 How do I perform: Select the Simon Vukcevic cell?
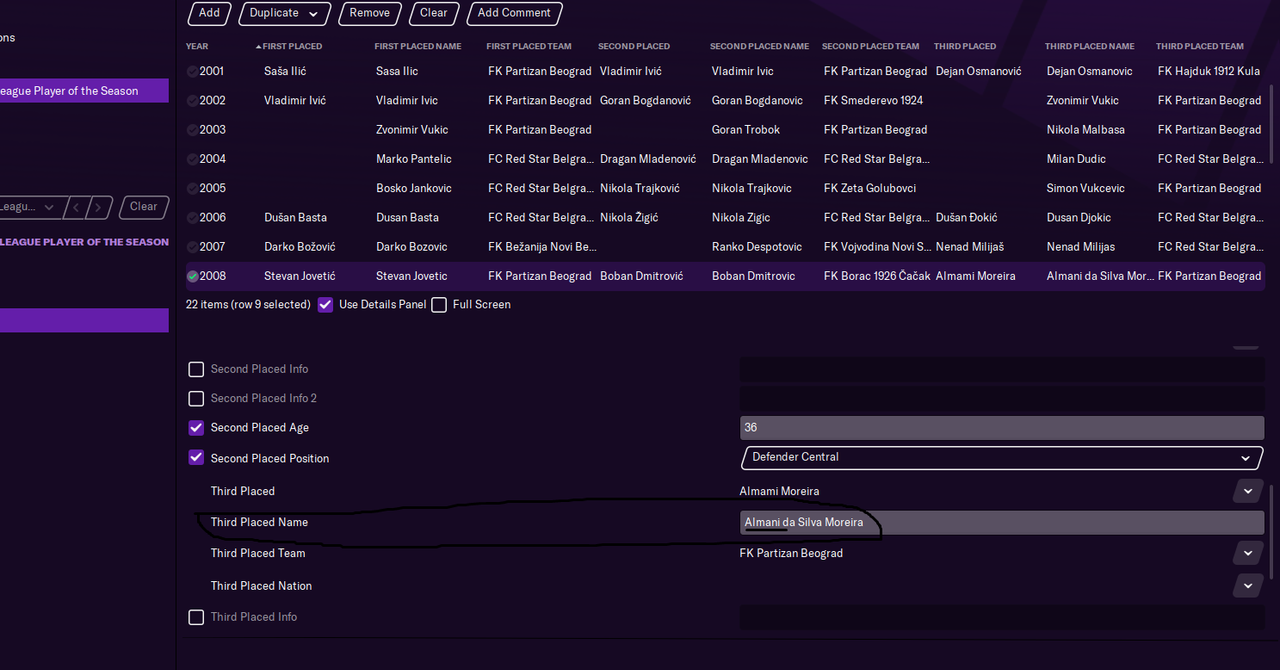[1085, 188]
